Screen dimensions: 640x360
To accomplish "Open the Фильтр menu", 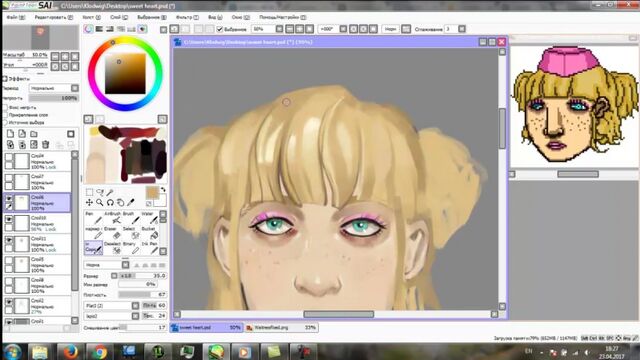I will point(187,18).
